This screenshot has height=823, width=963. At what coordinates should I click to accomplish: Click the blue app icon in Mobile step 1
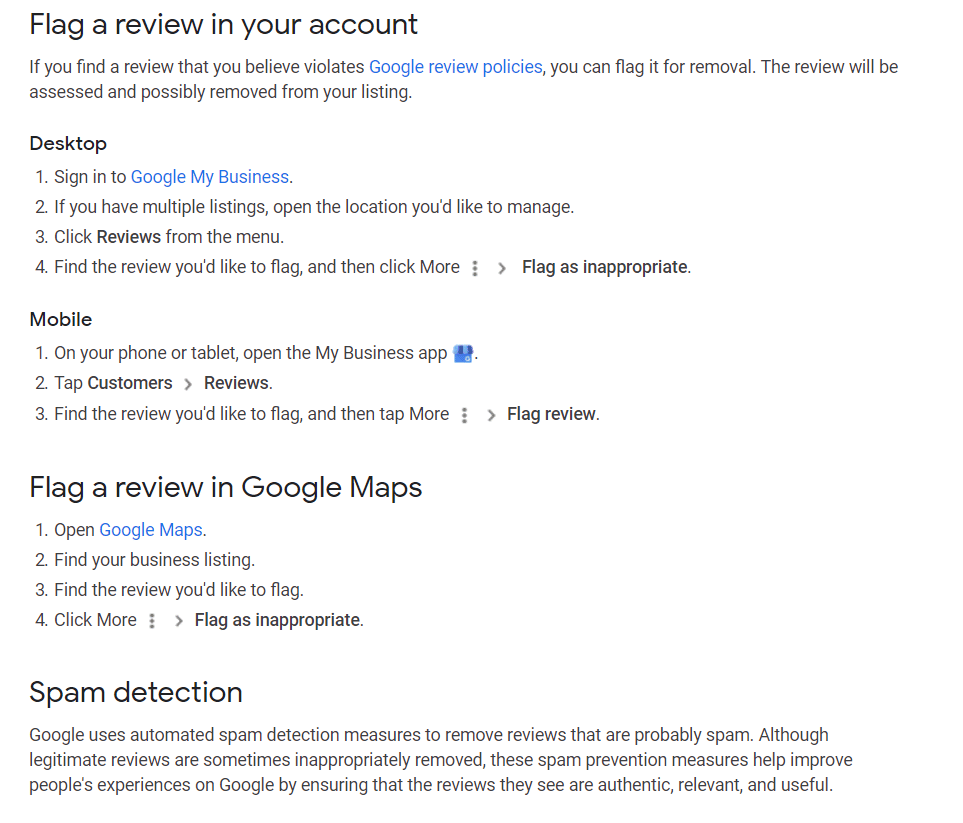(462, 352)
